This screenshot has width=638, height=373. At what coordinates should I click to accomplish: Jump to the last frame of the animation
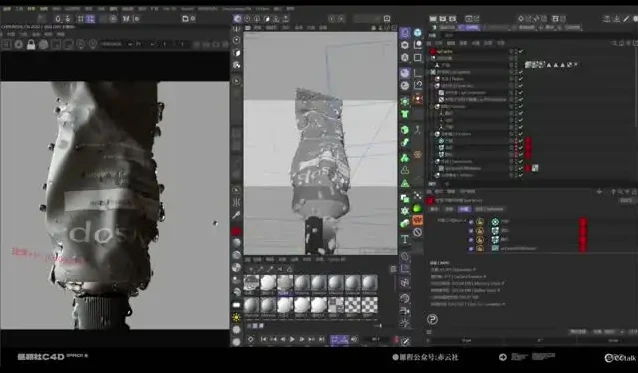pos(321,339)
